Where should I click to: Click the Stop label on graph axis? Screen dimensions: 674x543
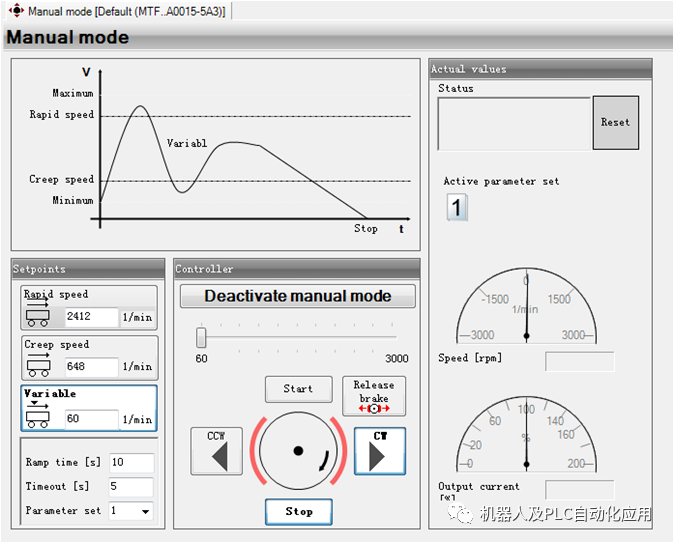pyautogui.click(x=366, y=229)
